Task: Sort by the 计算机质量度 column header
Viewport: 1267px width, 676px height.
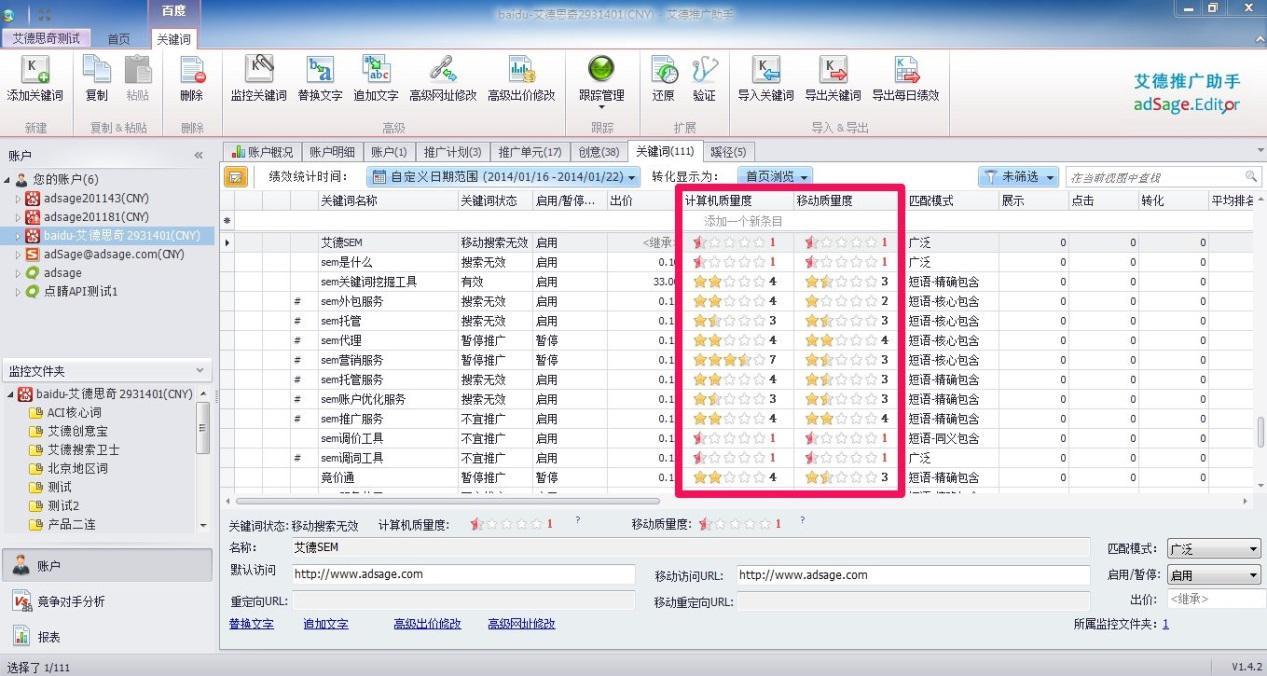Action: click(737, 201)
